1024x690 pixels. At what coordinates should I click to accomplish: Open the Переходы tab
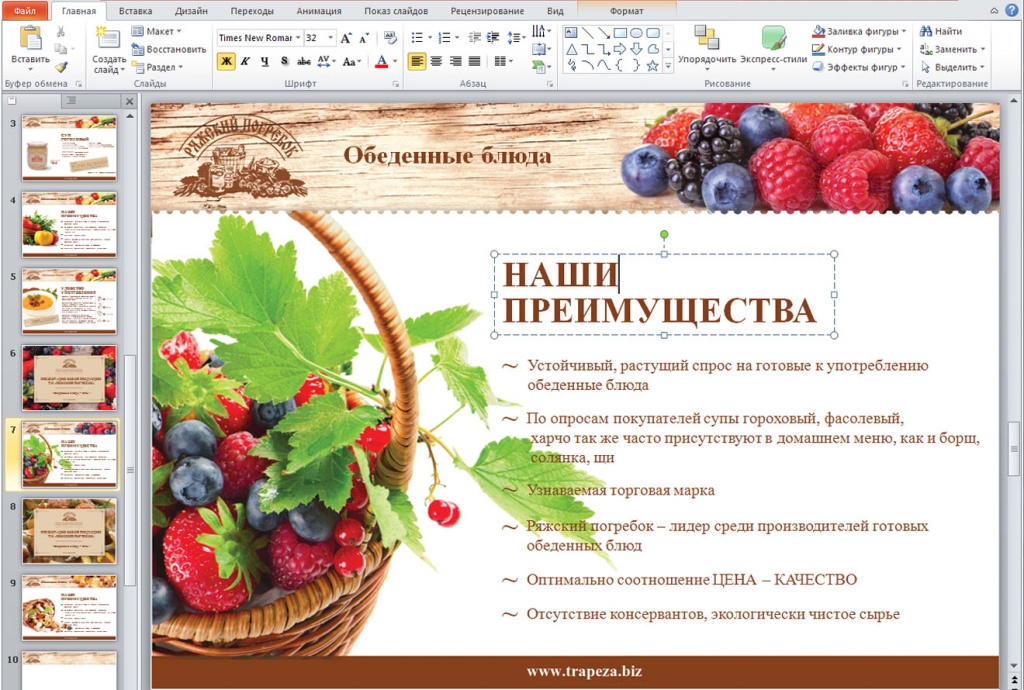(252, 10)
